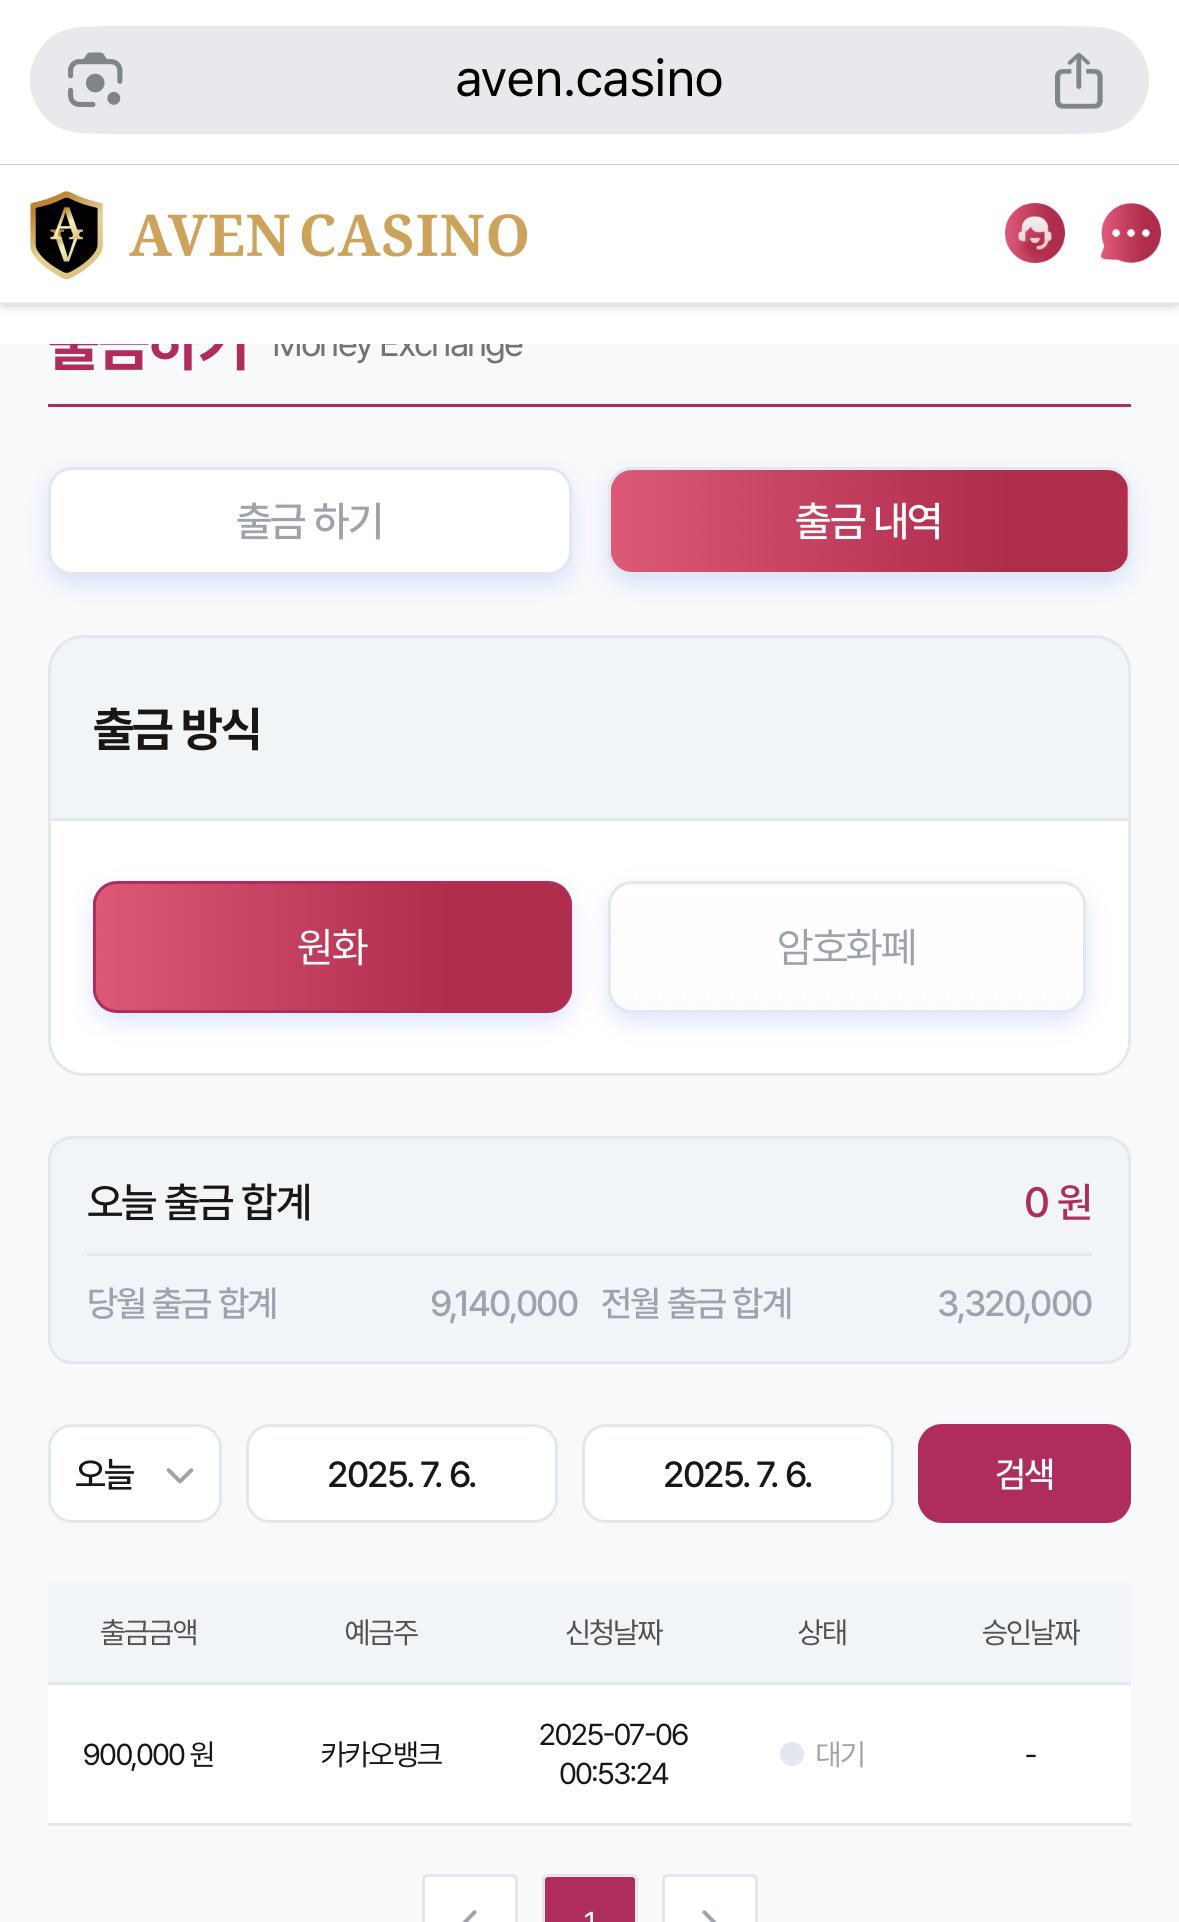Image resolution: width=1179 pixels, height=1922 pixels.
Task: Open the chat bubble icon
Action: [x=1131, y=234]
